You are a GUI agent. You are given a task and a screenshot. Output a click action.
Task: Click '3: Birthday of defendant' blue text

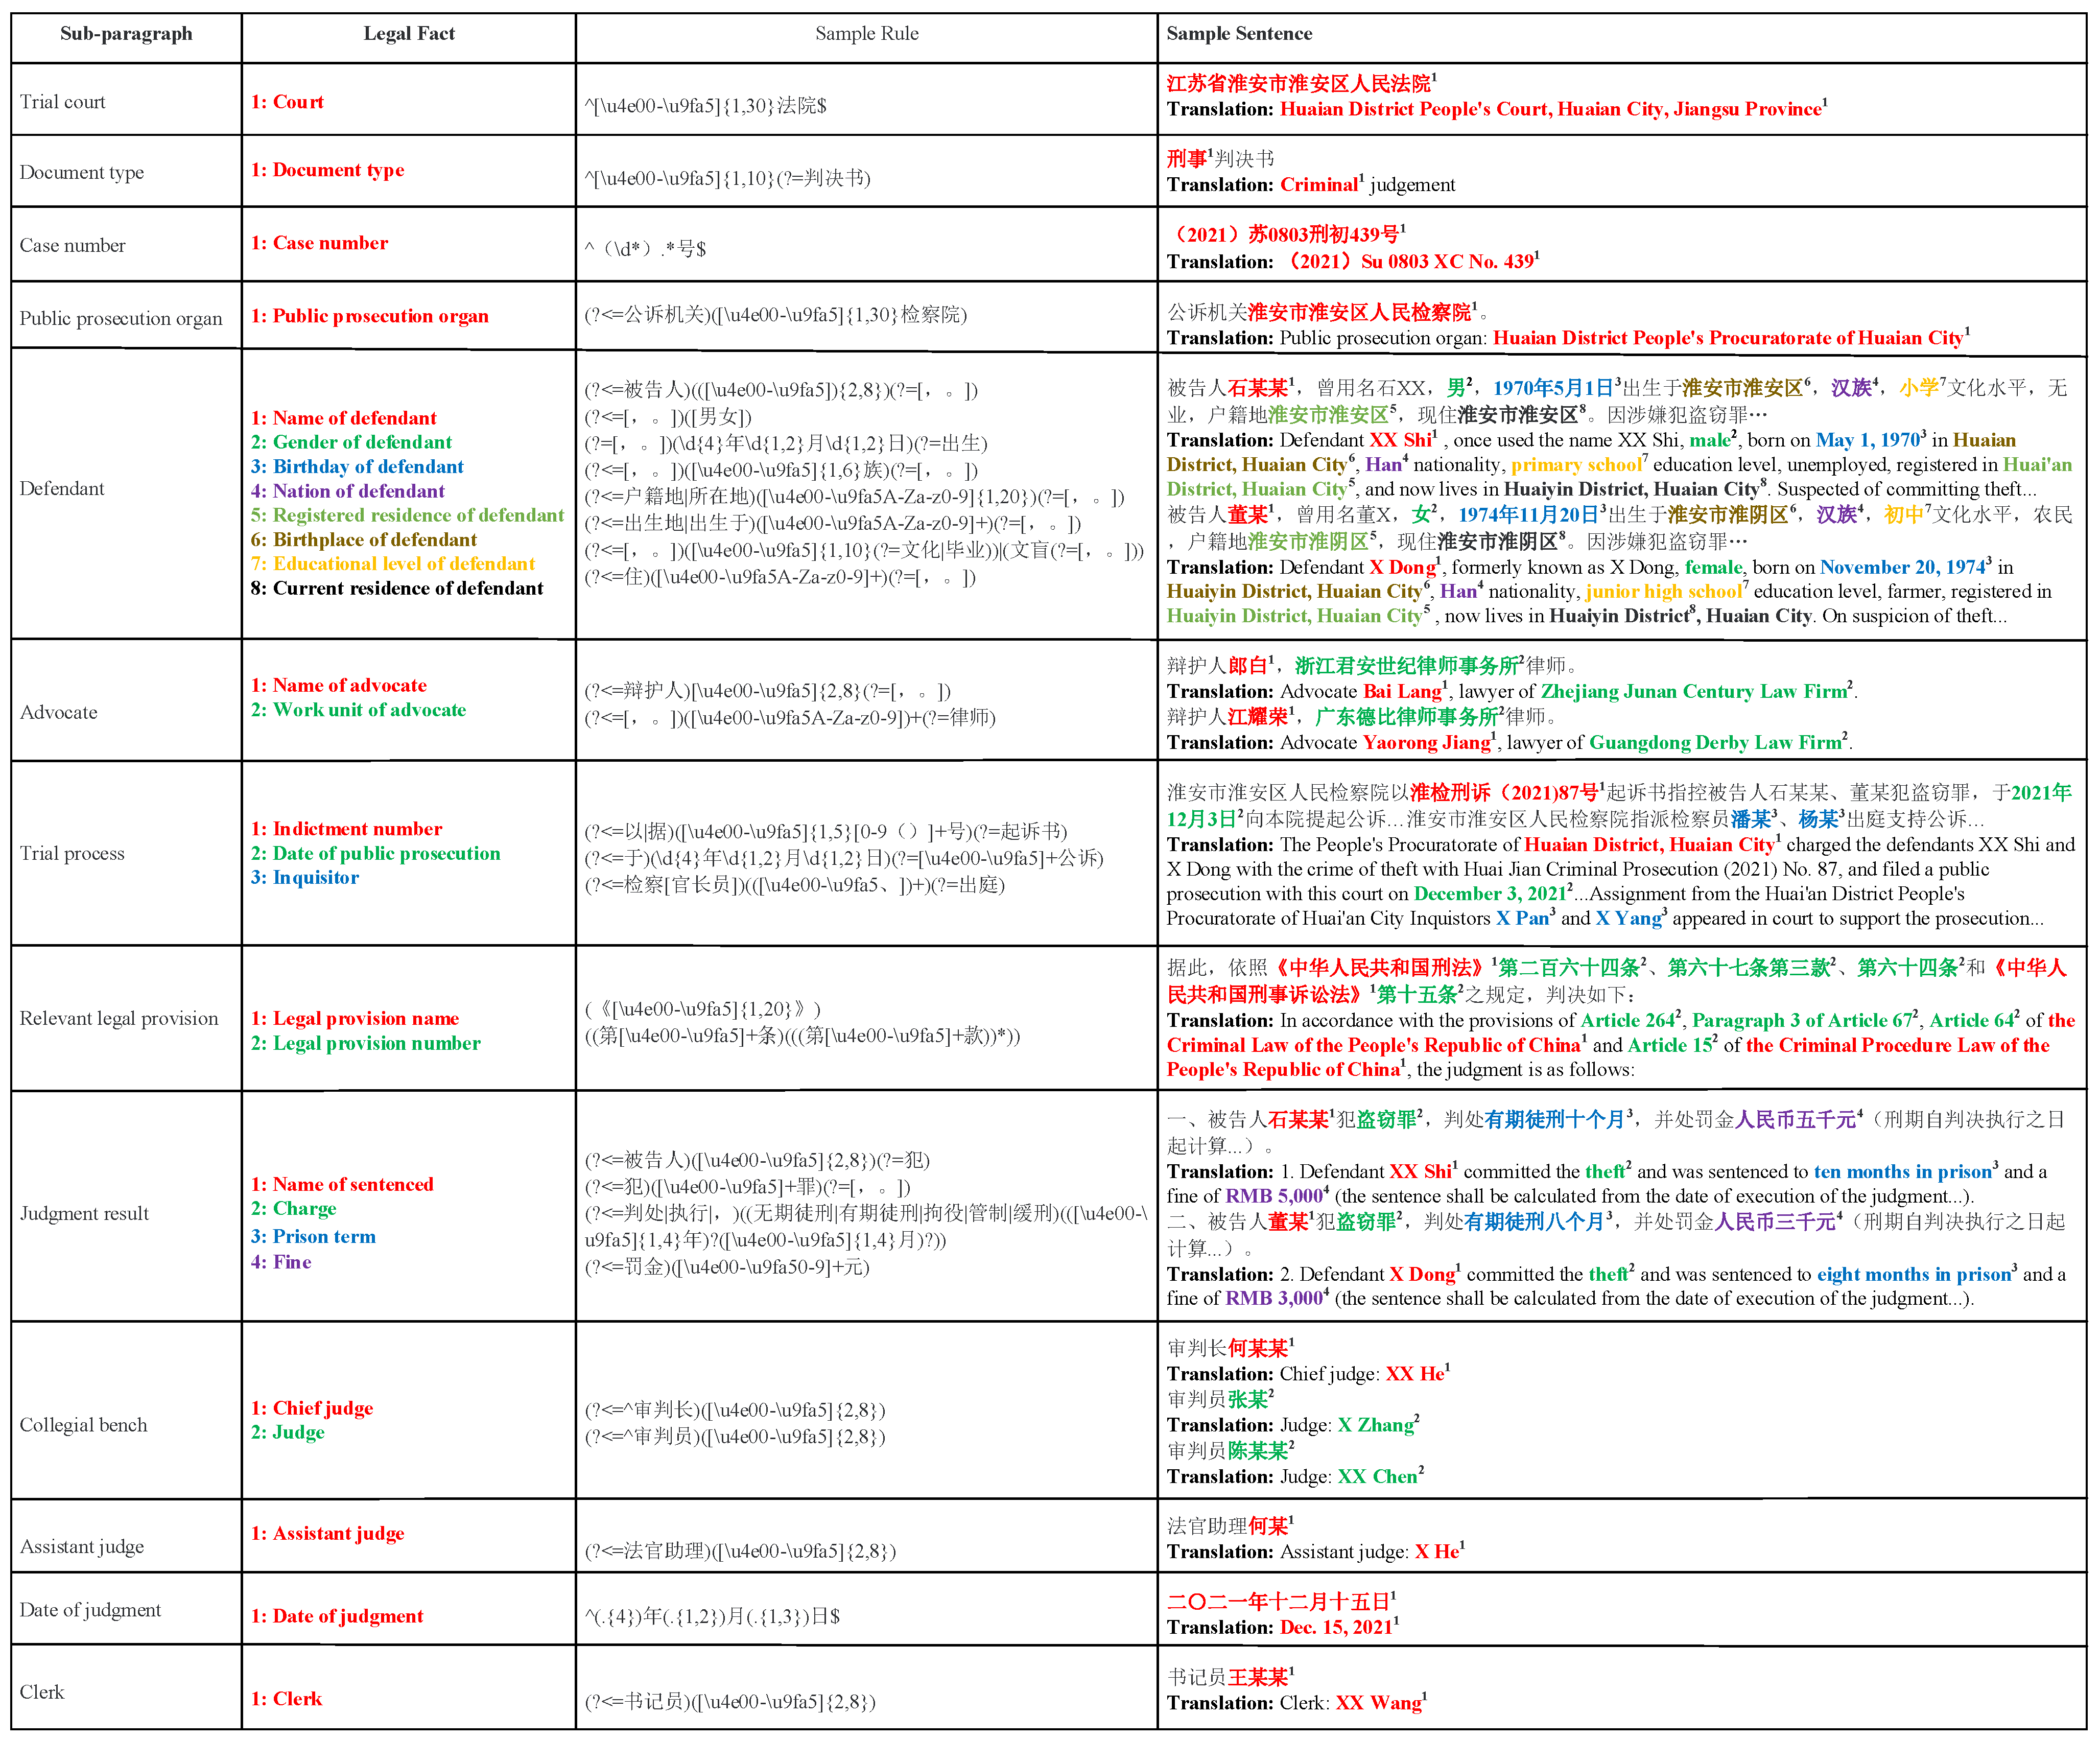(357, 467)
